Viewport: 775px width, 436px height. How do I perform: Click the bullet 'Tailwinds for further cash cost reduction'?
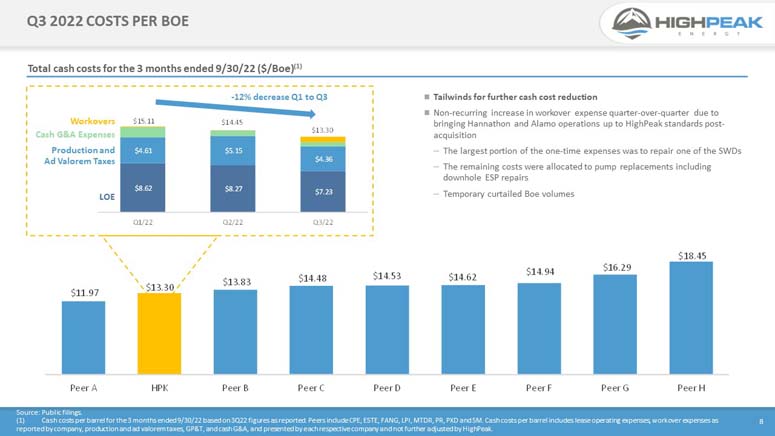[x=515, y=97]
